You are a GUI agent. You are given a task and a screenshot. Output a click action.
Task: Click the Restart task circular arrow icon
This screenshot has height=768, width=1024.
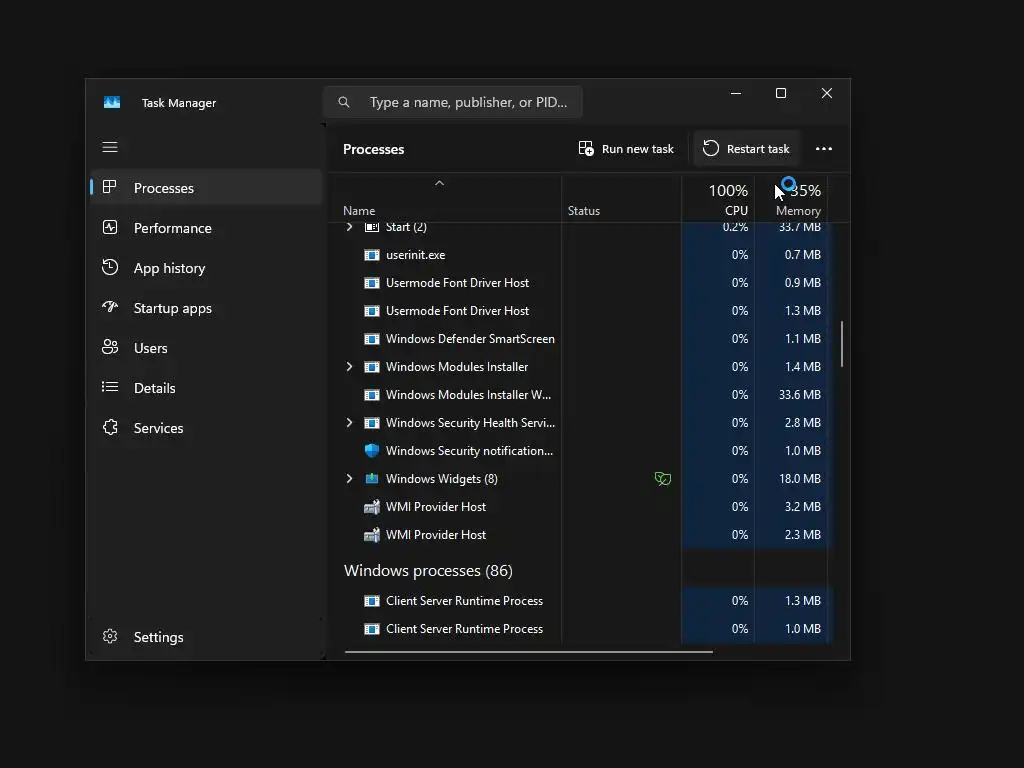pyautogui.click(x=711, y=149)
